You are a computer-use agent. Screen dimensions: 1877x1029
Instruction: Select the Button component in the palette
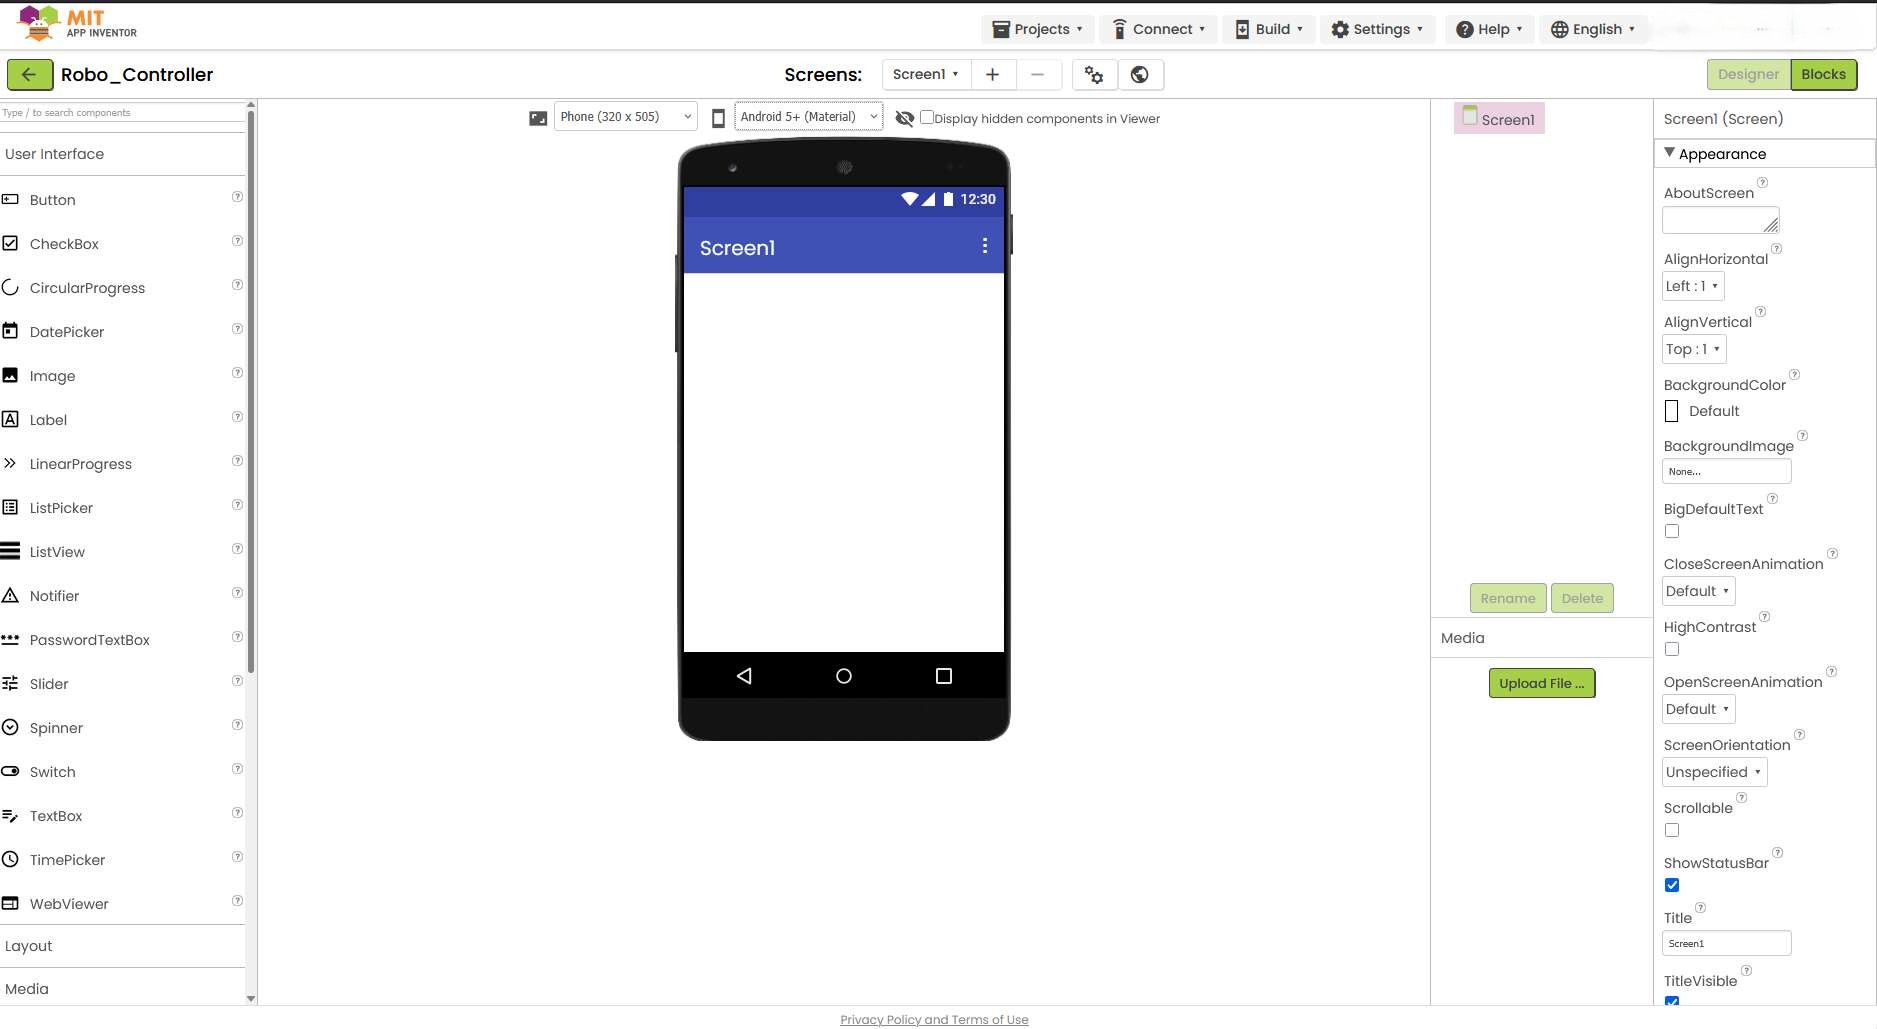point(52,199)
